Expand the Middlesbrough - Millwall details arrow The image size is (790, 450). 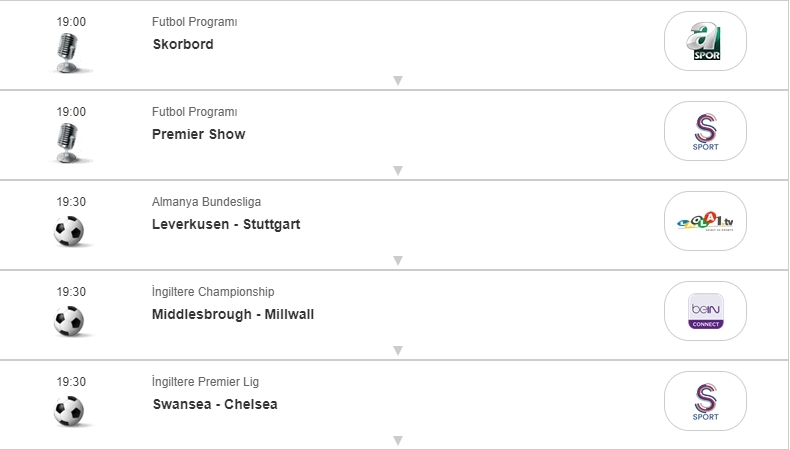pos(397,351)
